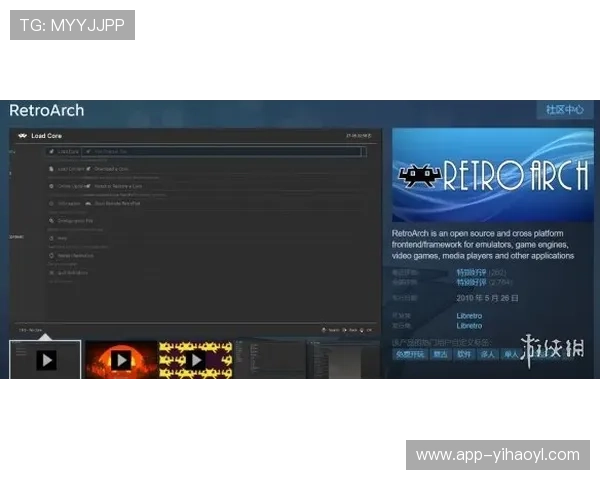
Task: Open recent reviews 特别好评 (282) link
Action: point(470,272)
